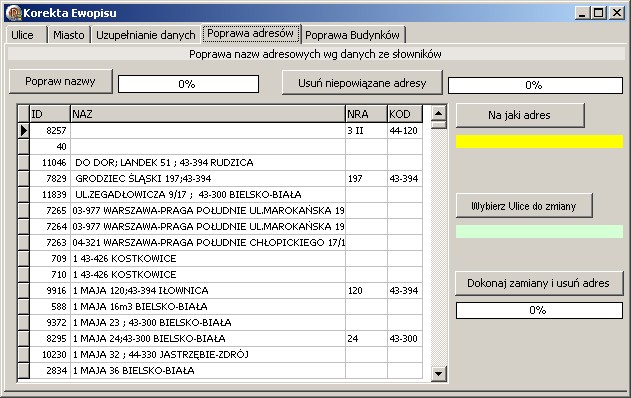Click 1 MAJA 36 BIELSKO-BIAŁA cell
Viewport: 631px width, 398px height.
tap(208, 371)
